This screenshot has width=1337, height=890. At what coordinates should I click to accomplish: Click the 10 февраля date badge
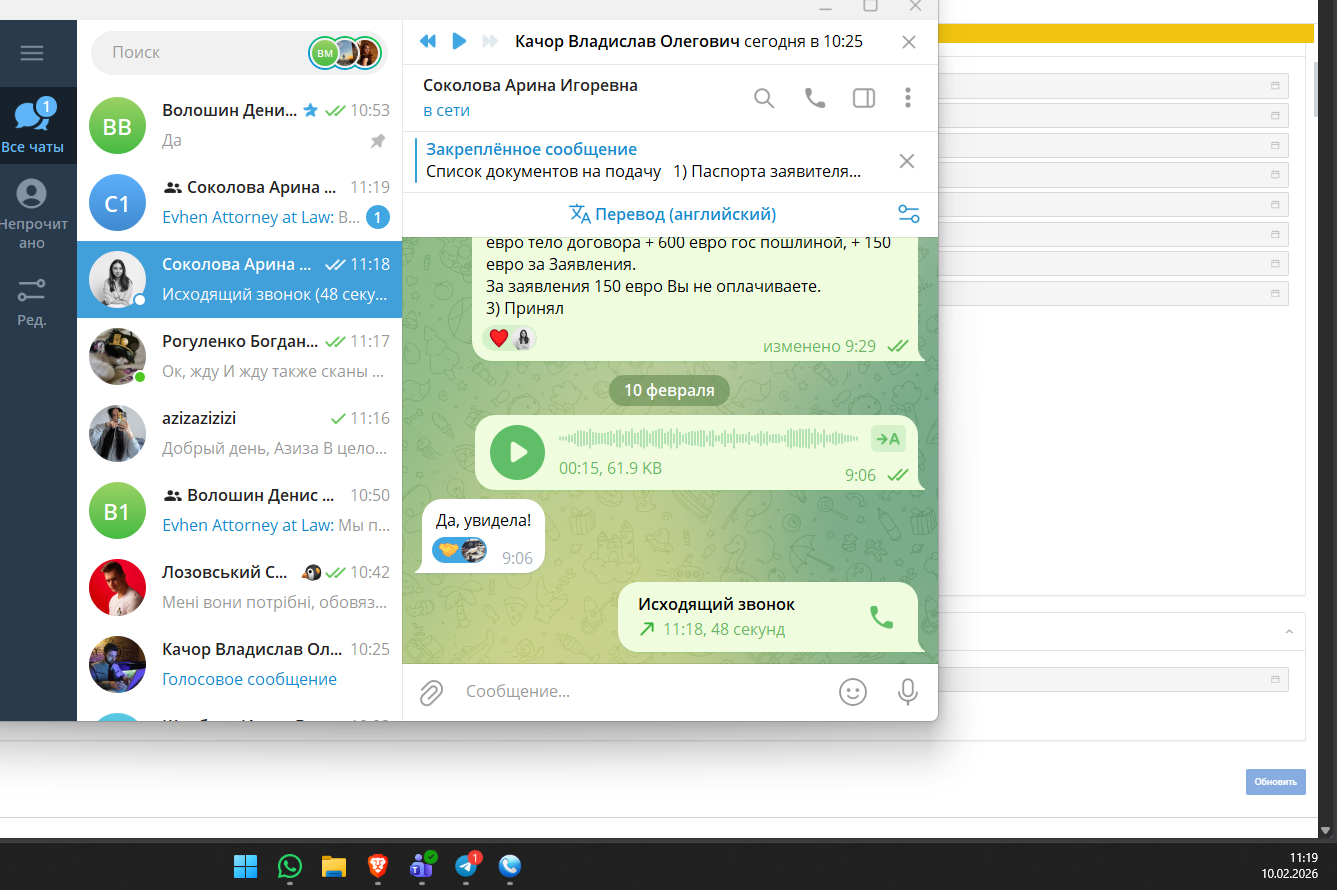669,390
